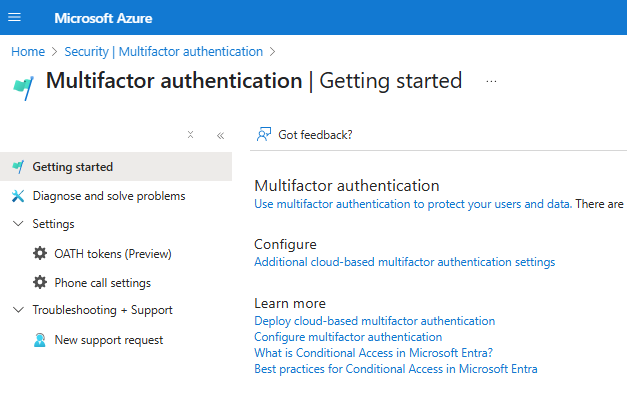This screenshot has width=627, height=415.
Task: Collapse the sidebar with double chevron
Action: [220, 136]
